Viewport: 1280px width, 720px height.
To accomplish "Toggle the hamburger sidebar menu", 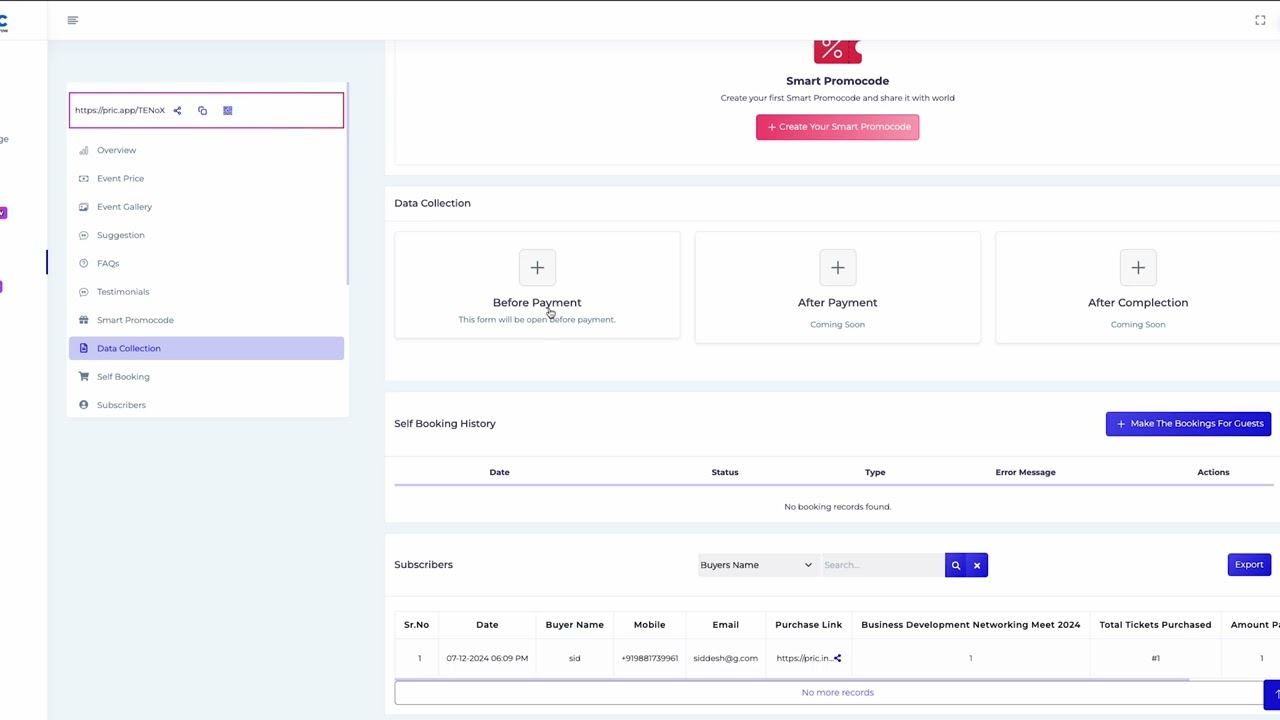I will [x=72, y=20].
